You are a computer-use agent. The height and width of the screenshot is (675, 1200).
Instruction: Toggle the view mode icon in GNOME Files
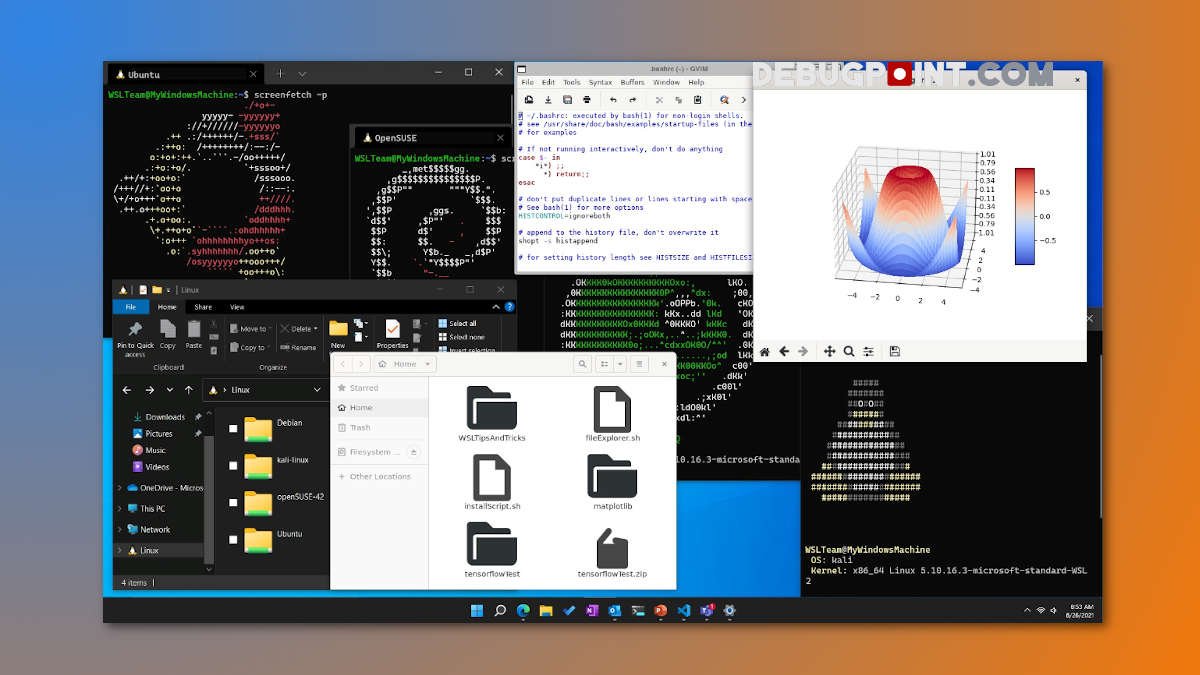pos(605,364)
